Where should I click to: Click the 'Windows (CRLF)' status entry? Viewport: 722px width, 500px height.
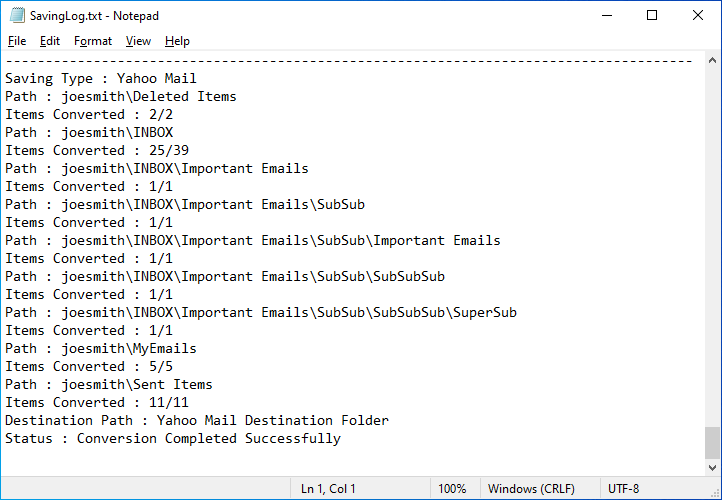[531, 488]
